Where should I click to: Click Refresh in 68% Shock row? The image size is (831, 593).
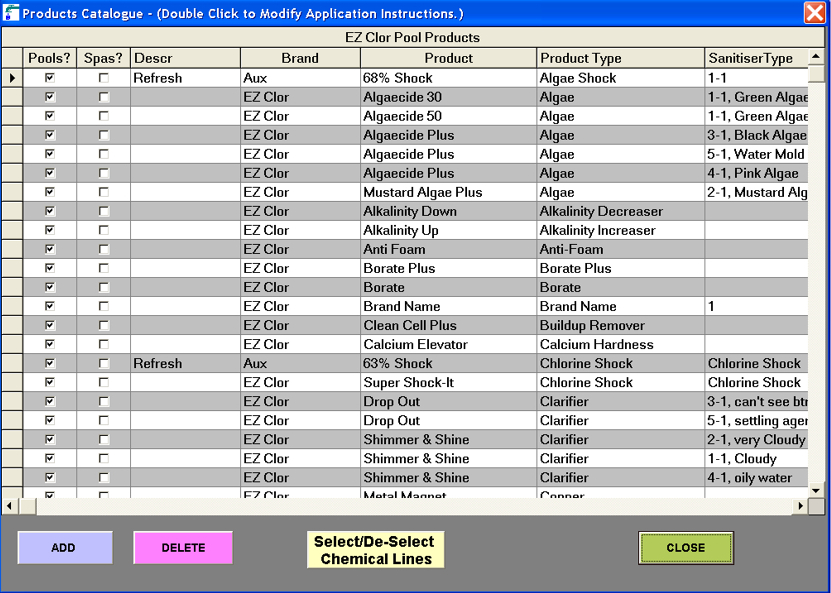point(185,78)
